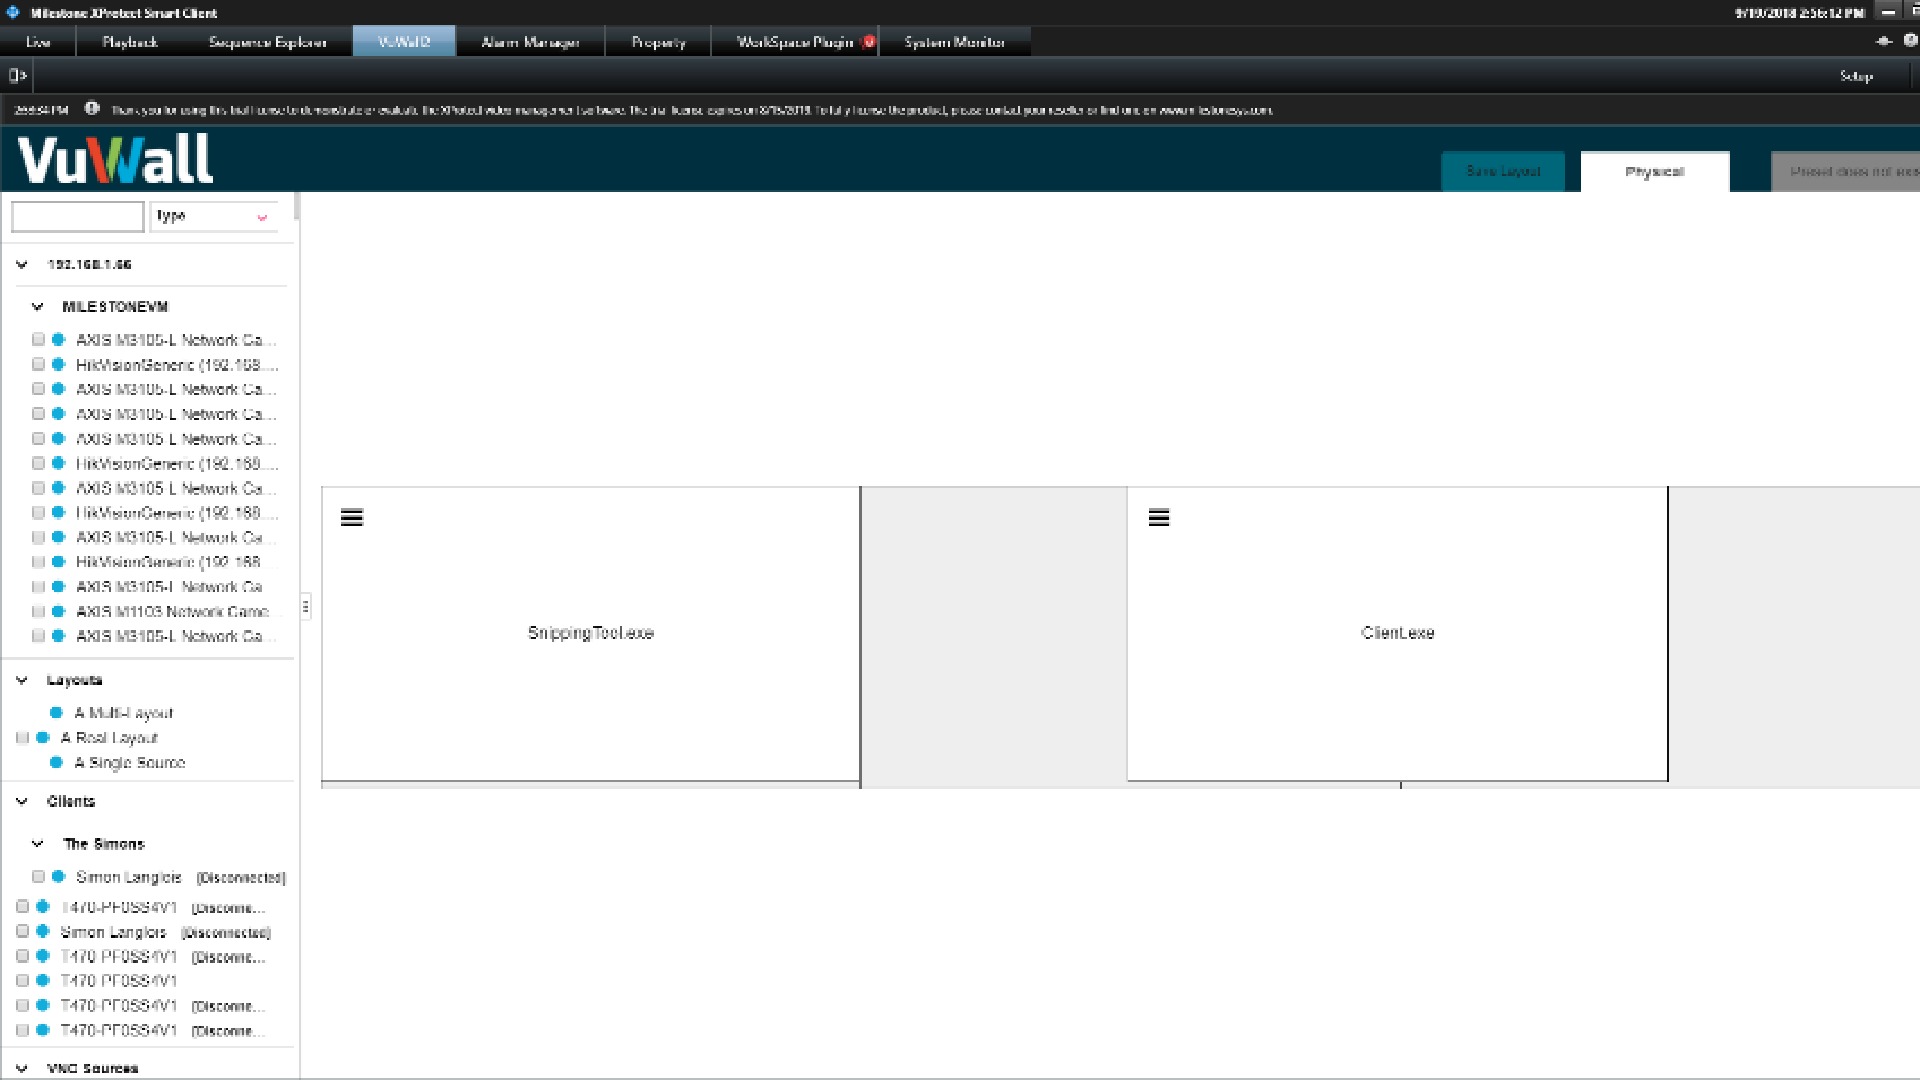Tick the A Real Layout checkbox
The height and width of the screenshot is (1080, 1920).
point(22,738)
